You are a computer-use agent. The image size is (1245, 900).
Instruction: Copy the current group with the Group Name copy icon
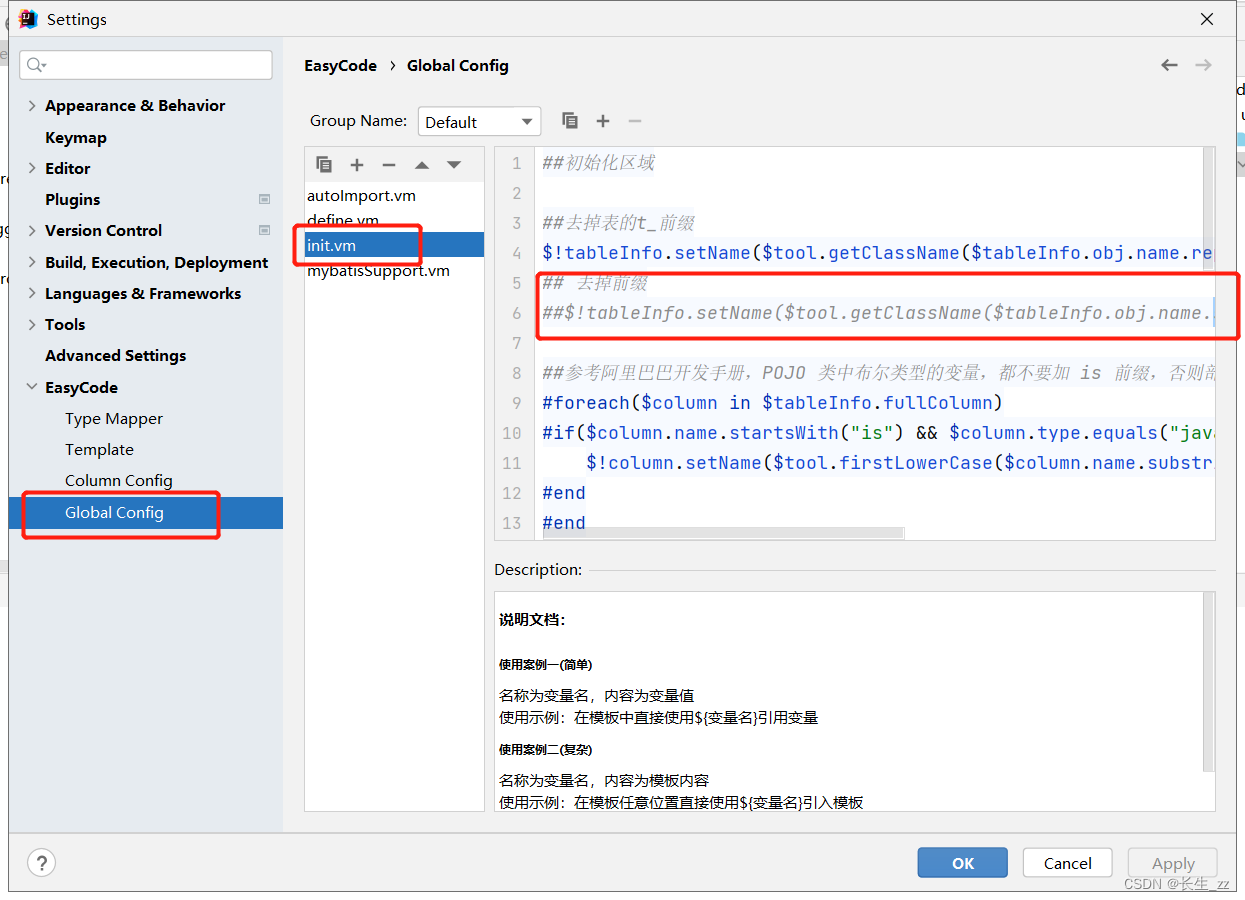pyautogui.click(x=570, y=121)
